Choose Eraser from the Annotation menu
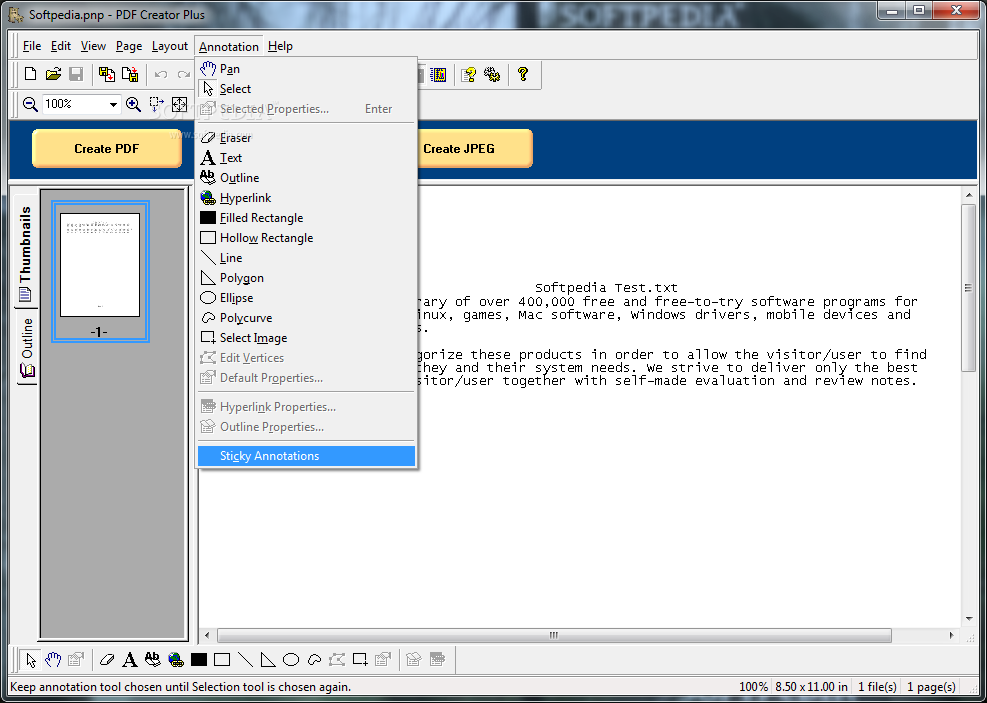 click(307, 137)
